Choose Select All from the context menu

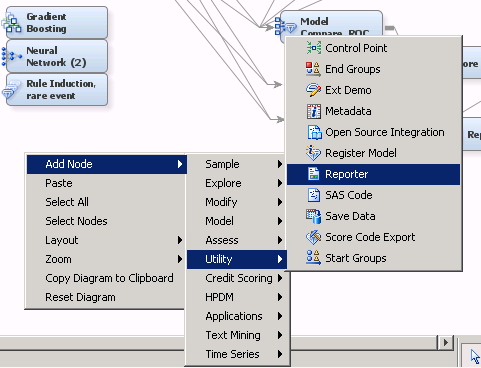click(106, 202)
